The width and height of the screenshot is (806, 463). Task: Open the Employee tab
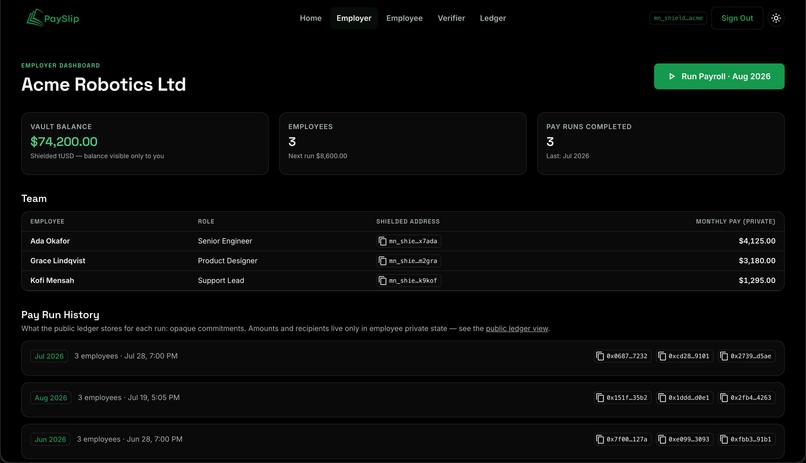[405, 18]
